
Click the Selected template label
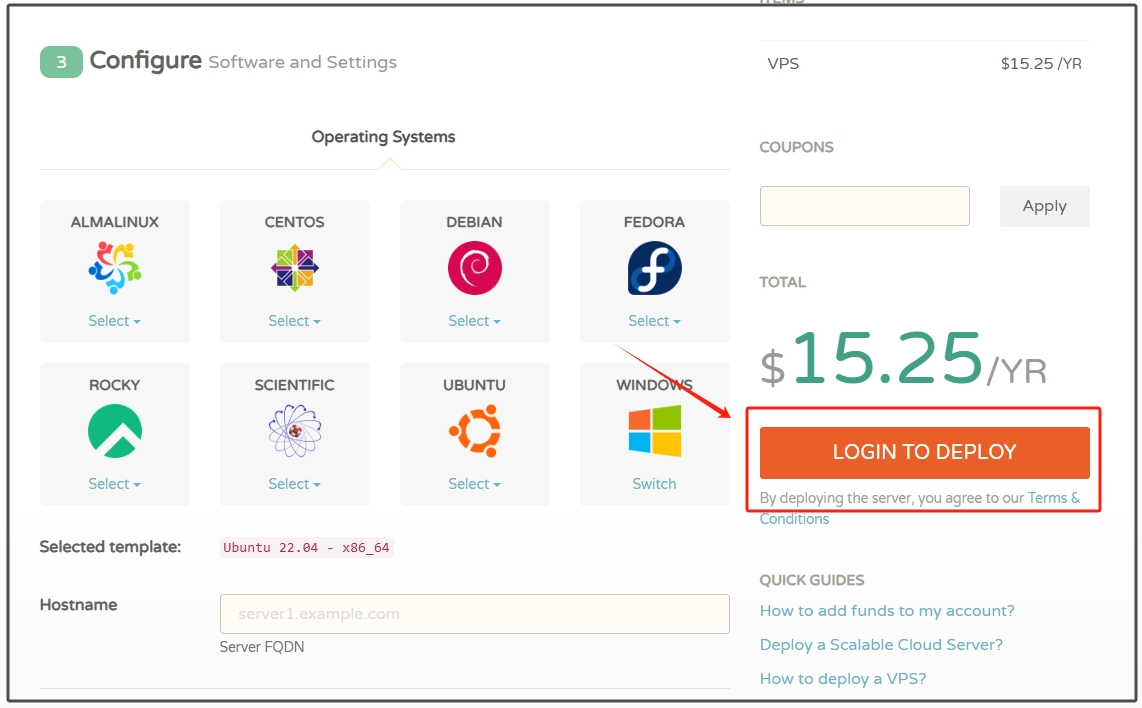pos(110,547)
